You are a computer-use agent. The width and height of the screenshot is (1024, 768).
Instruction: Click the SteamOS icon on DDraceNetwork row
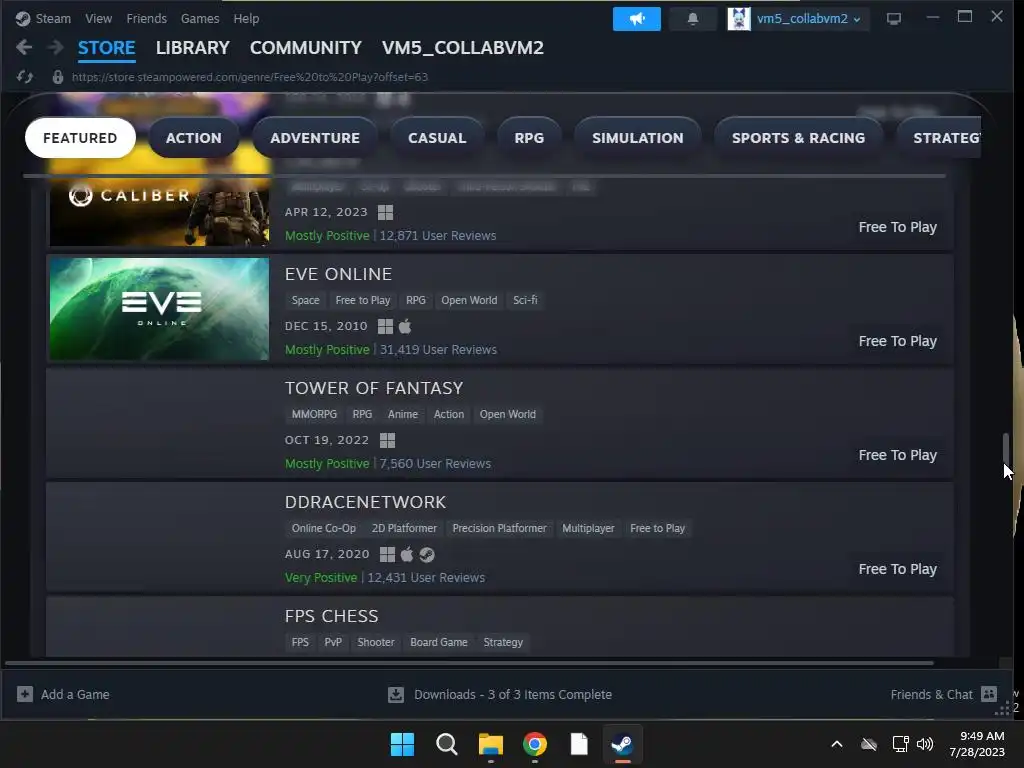coord(426,554)
